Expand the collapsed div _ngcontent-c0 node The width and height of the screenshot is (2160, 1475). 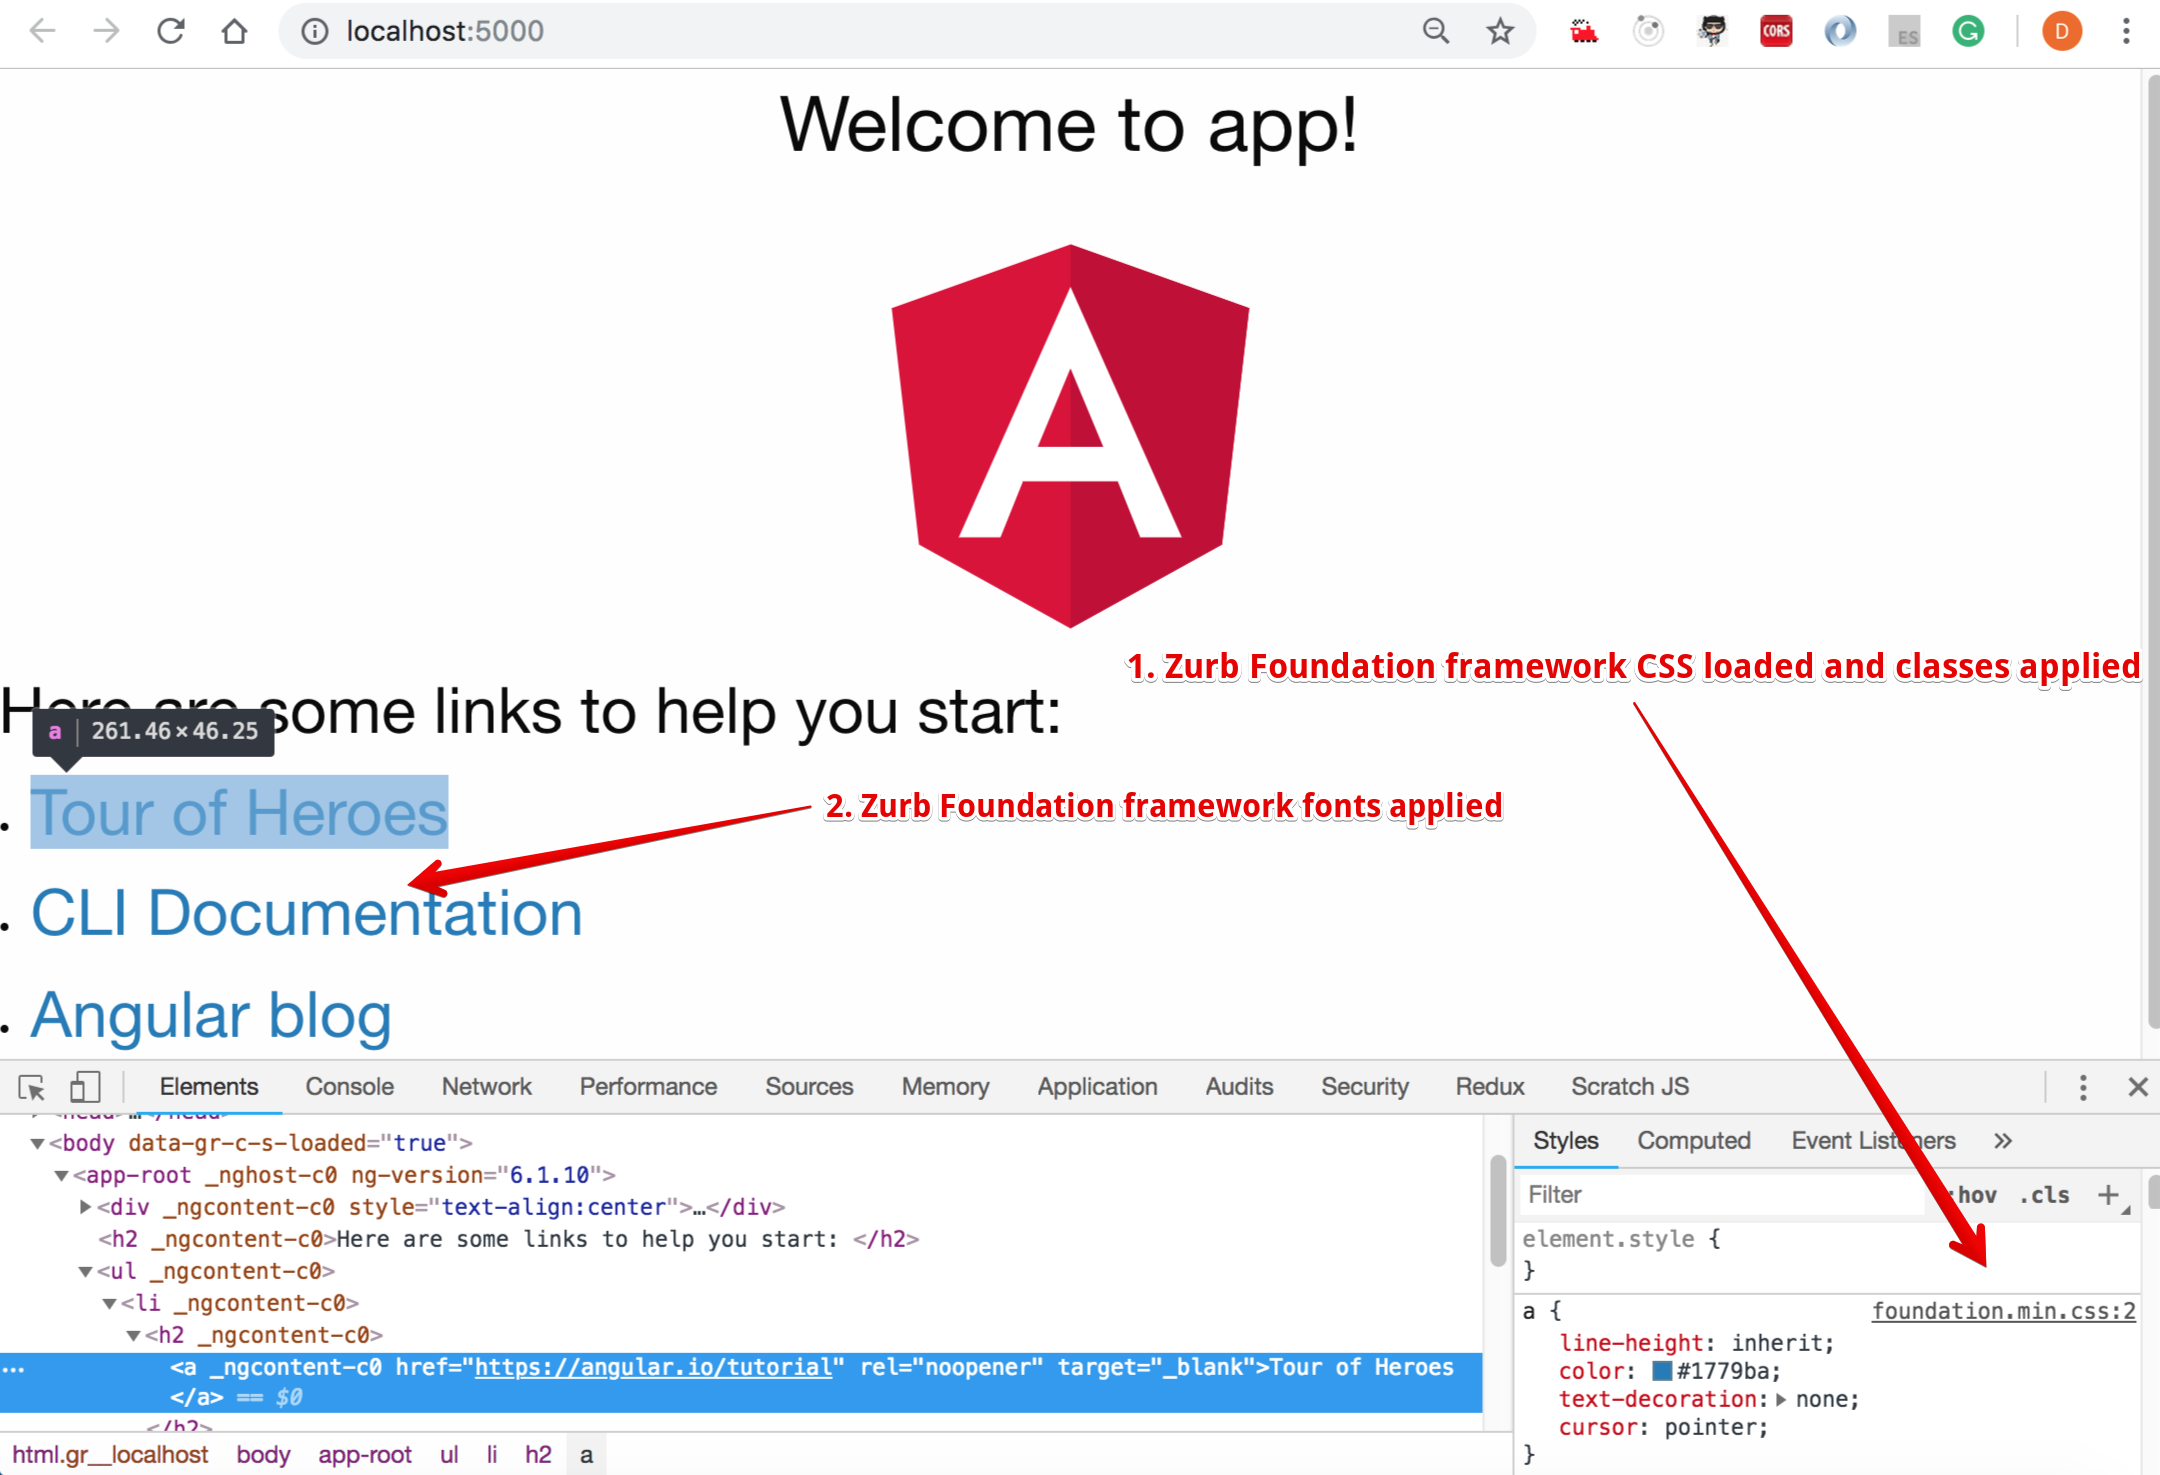point(86,1207)
